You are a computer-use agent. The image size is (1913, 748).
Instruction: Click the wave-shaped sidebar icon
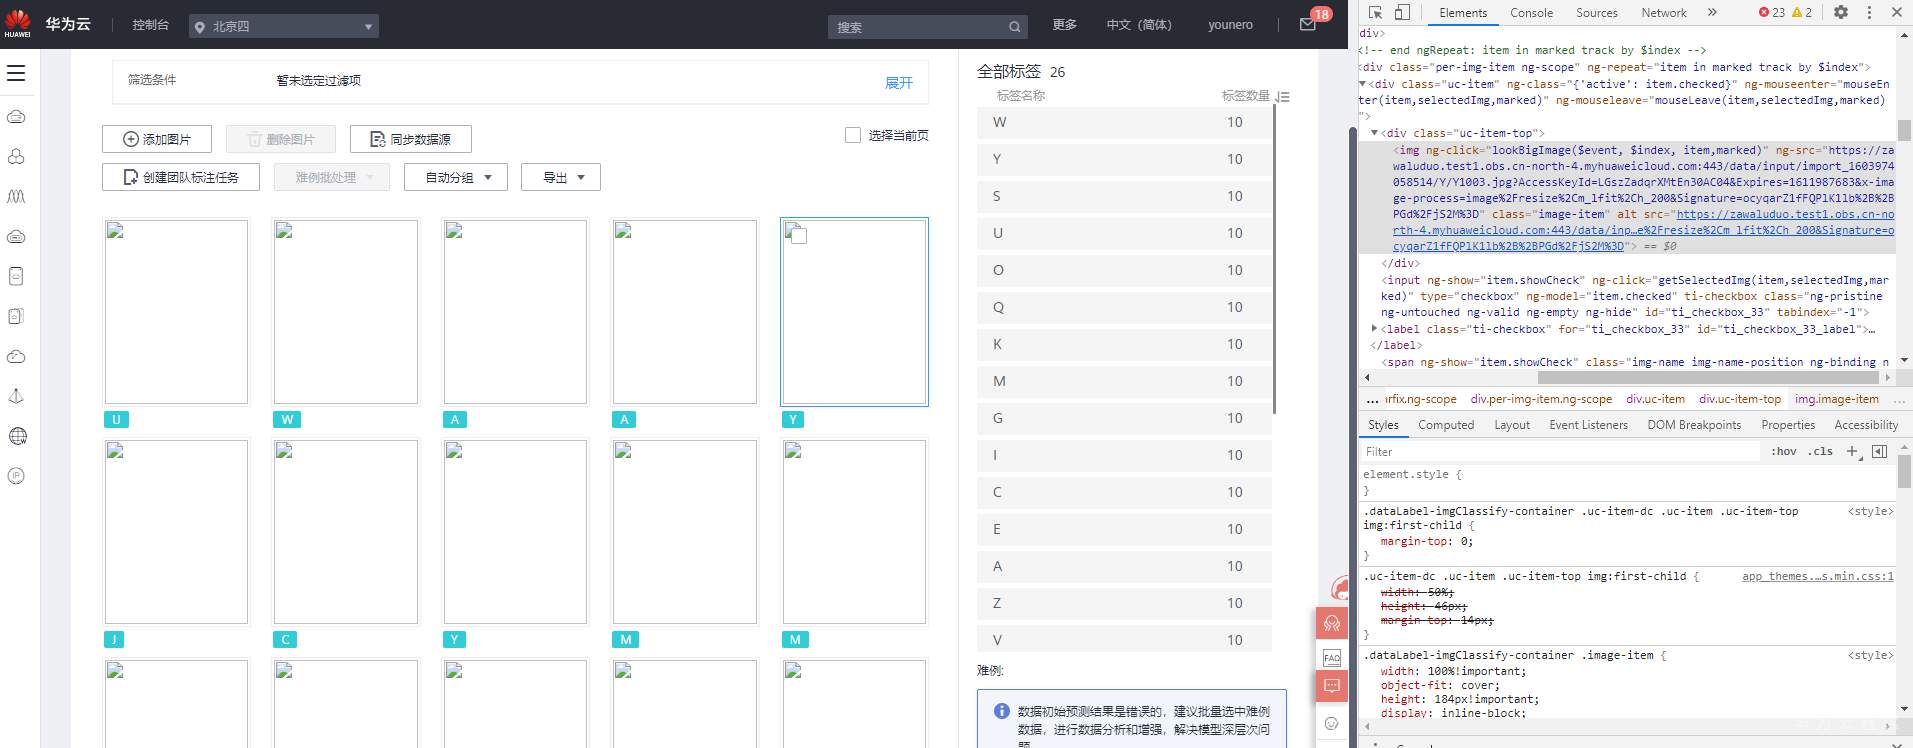pyautogui.click(x=16, y=197)
